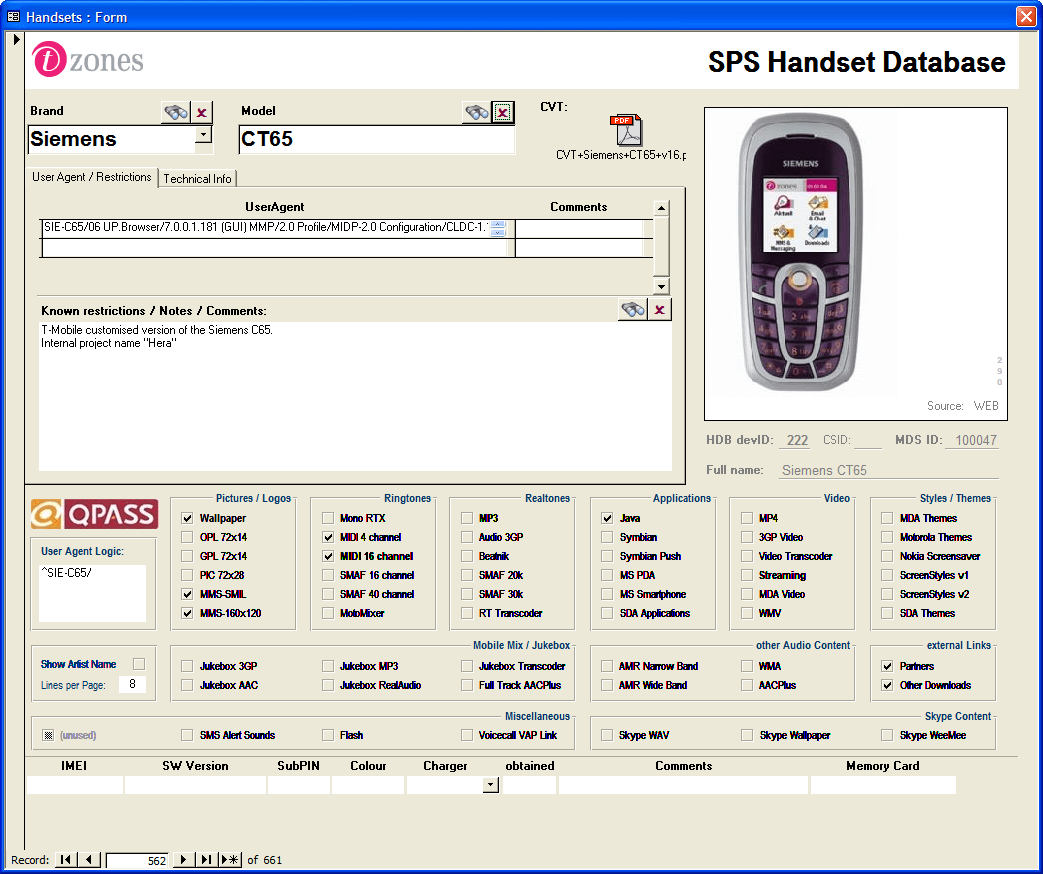
Task: Click the QPASS logo
Action: [95, 514]
